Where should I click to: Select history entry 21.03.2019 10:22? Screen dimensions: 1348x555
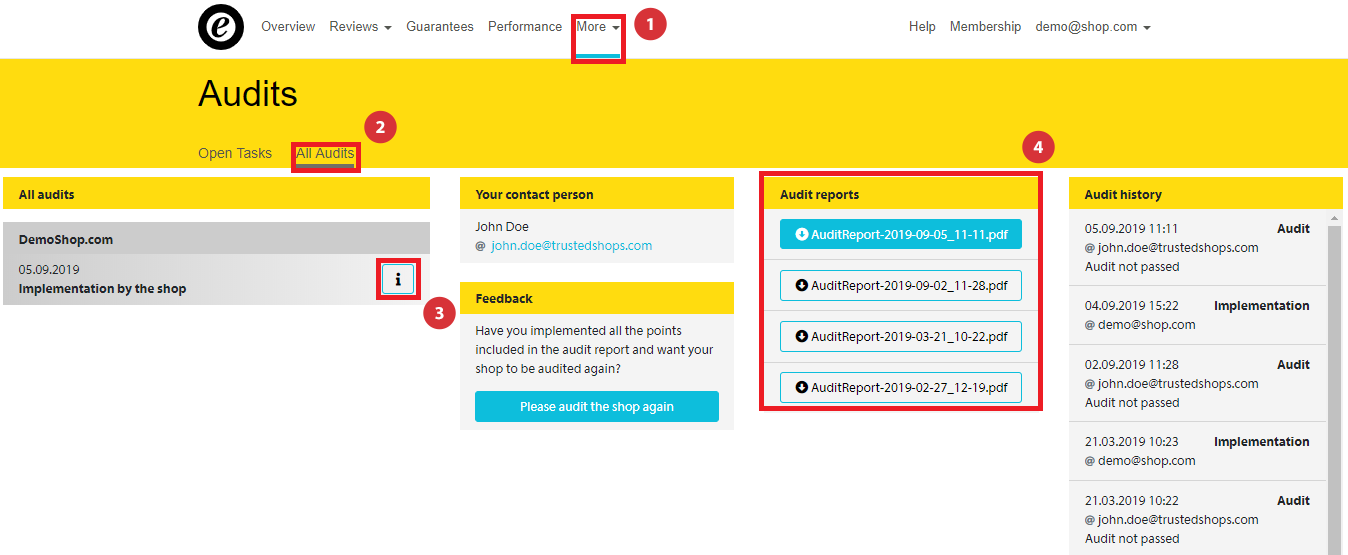click(1197, 519)
